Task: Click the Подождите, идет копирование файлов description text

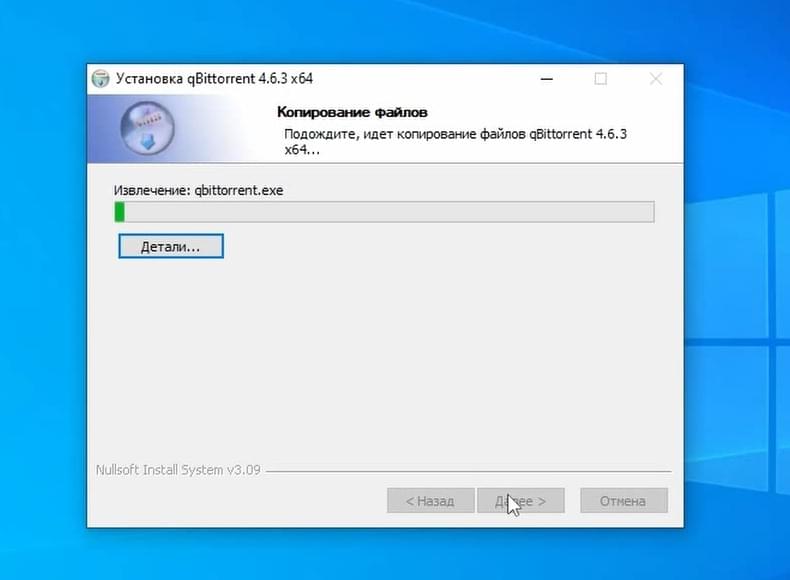Action: point(455,142)
